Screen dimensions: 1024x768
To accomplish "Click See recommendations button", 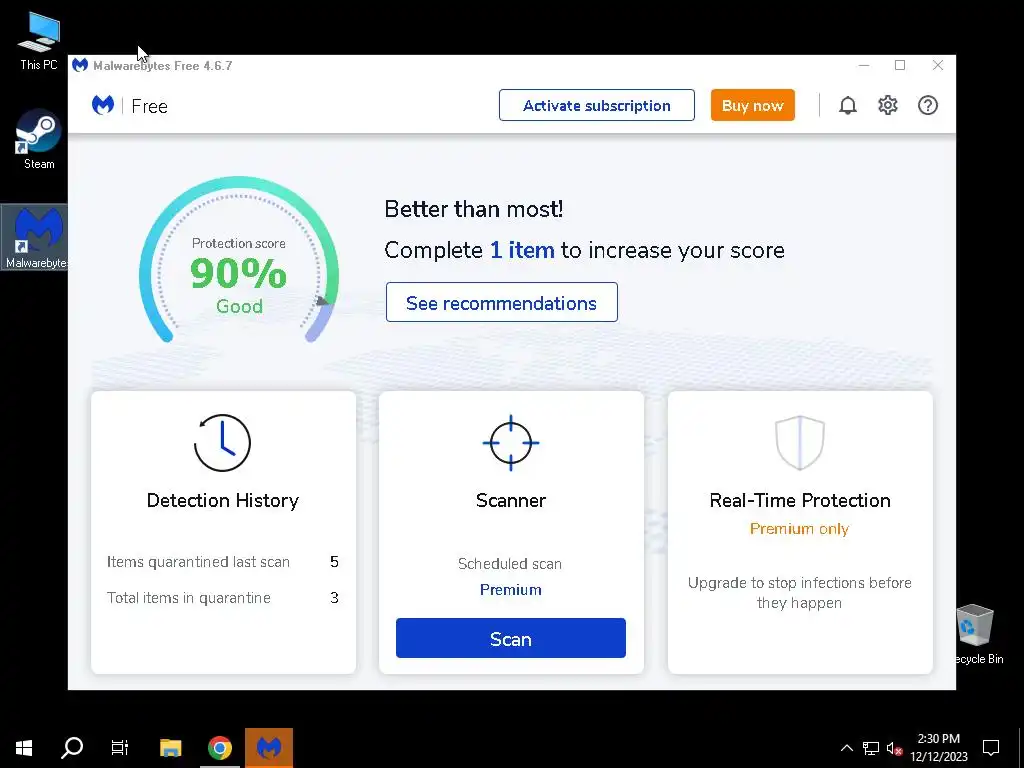I will pyautogui.click(x=502, y=302).
